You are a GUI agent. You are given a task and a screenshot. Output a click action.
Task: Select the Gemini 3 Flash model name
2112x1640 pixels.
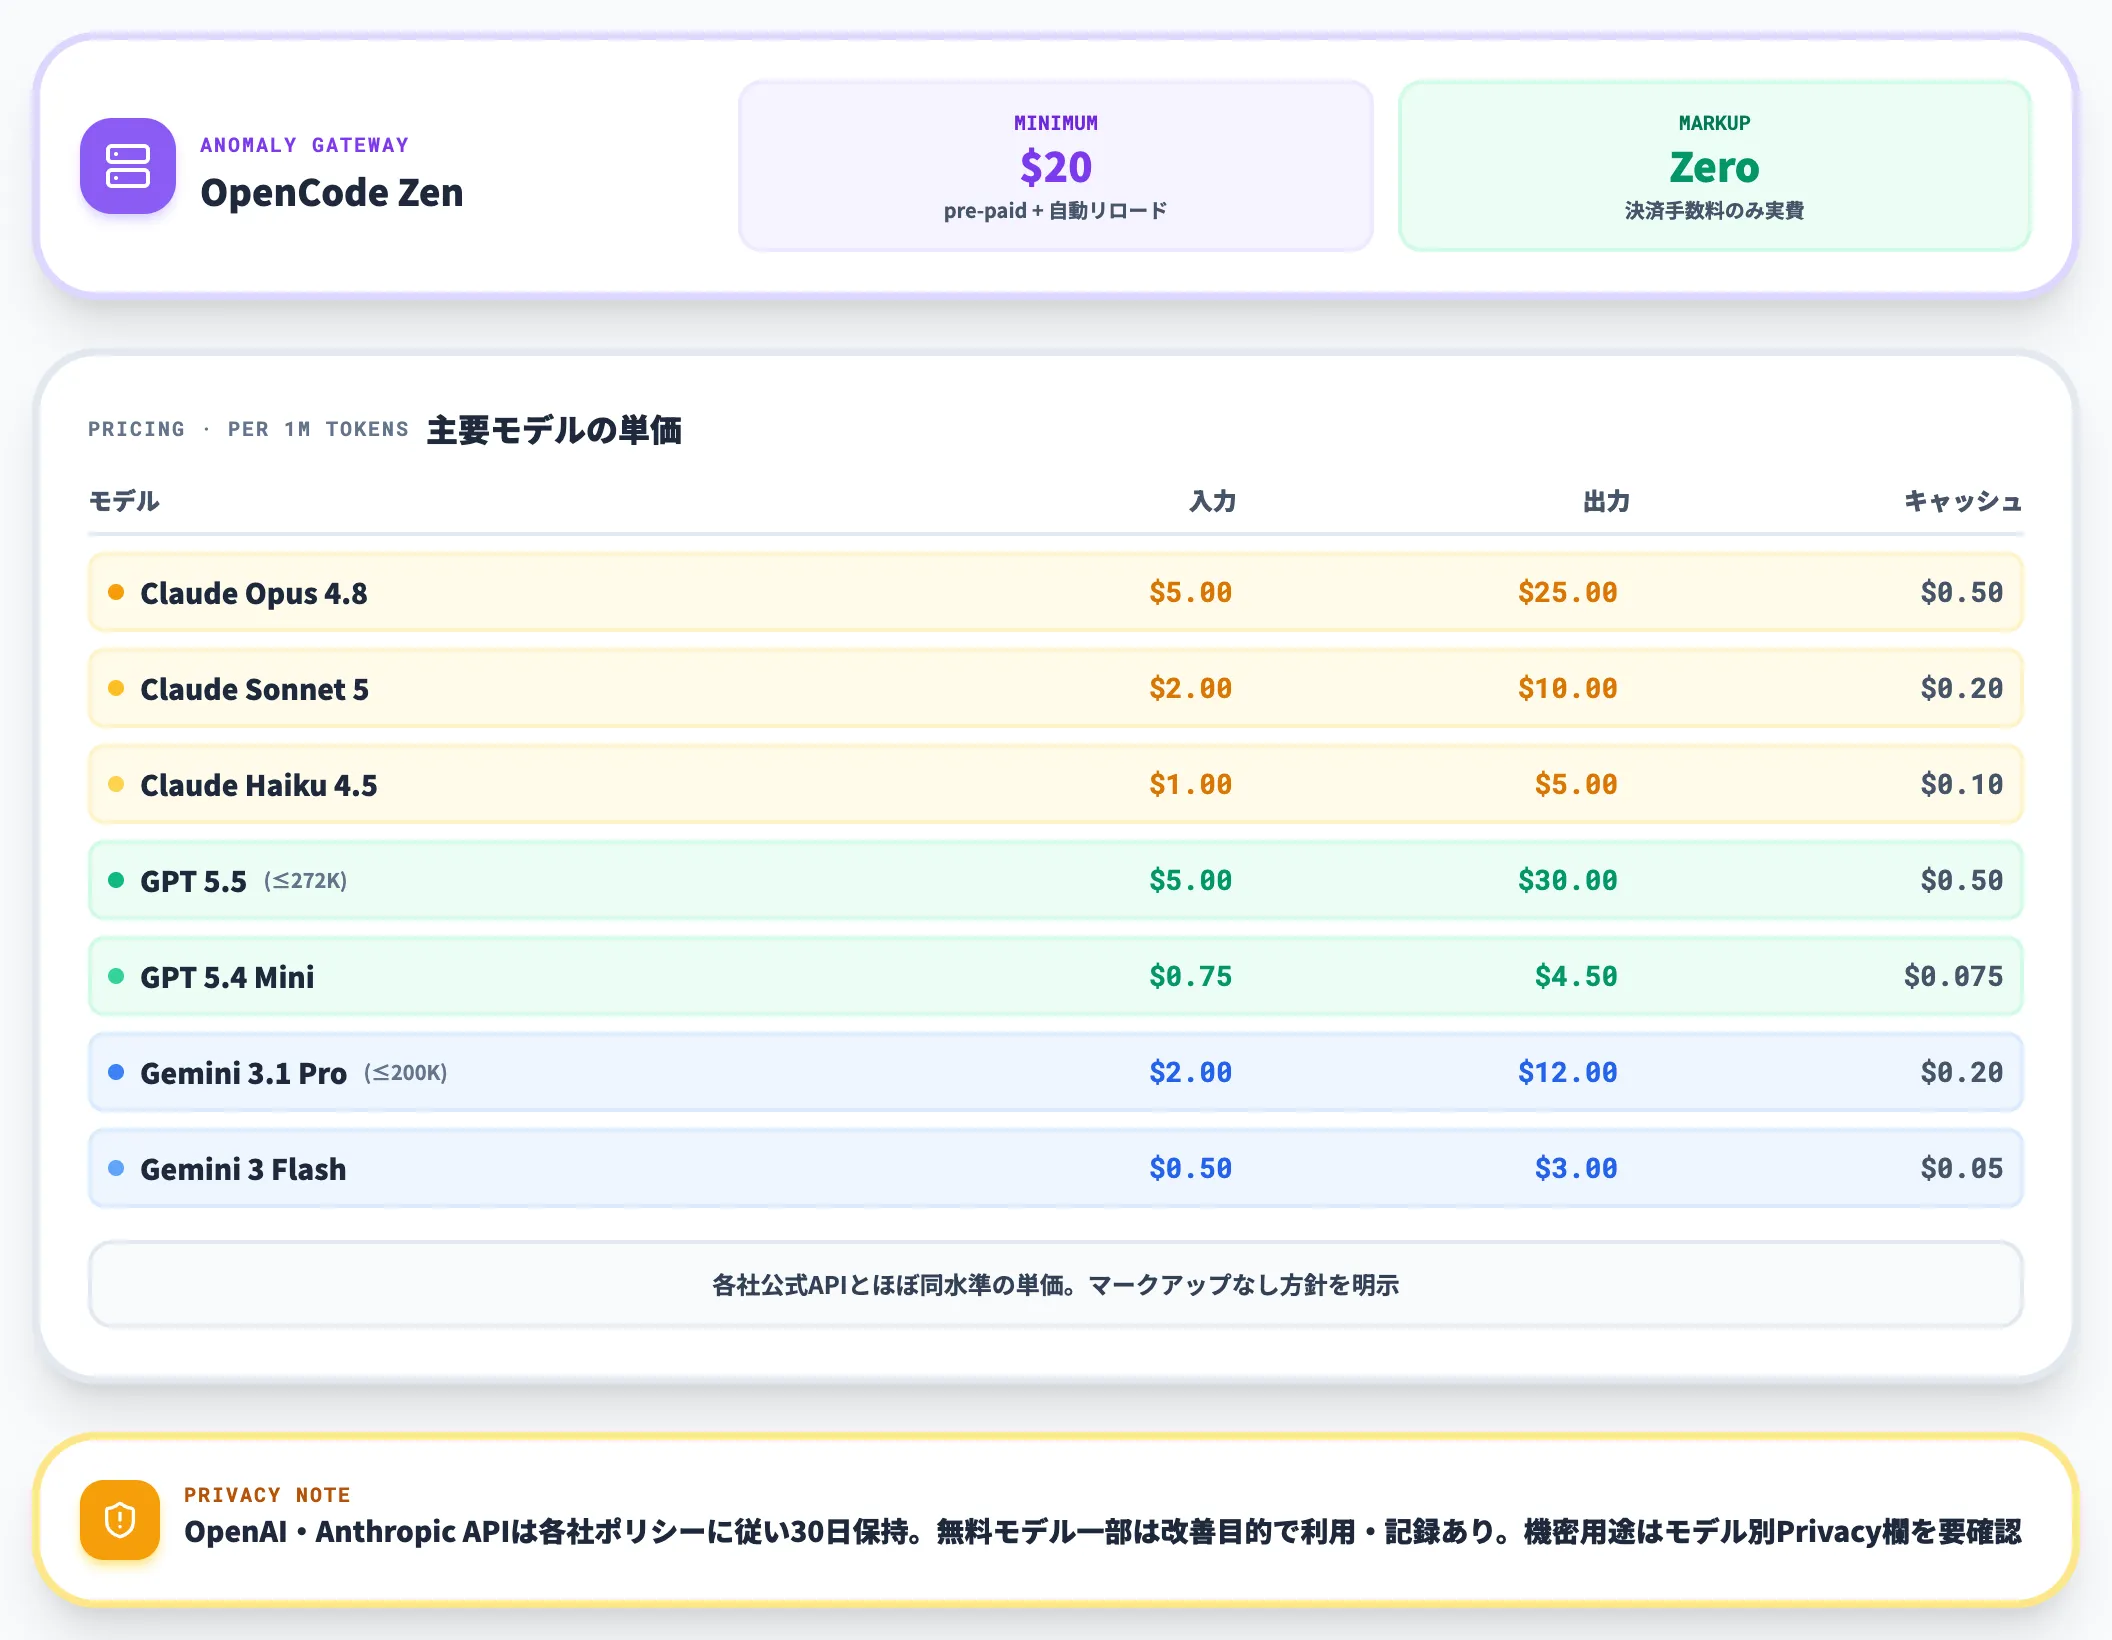[243, 1169]
